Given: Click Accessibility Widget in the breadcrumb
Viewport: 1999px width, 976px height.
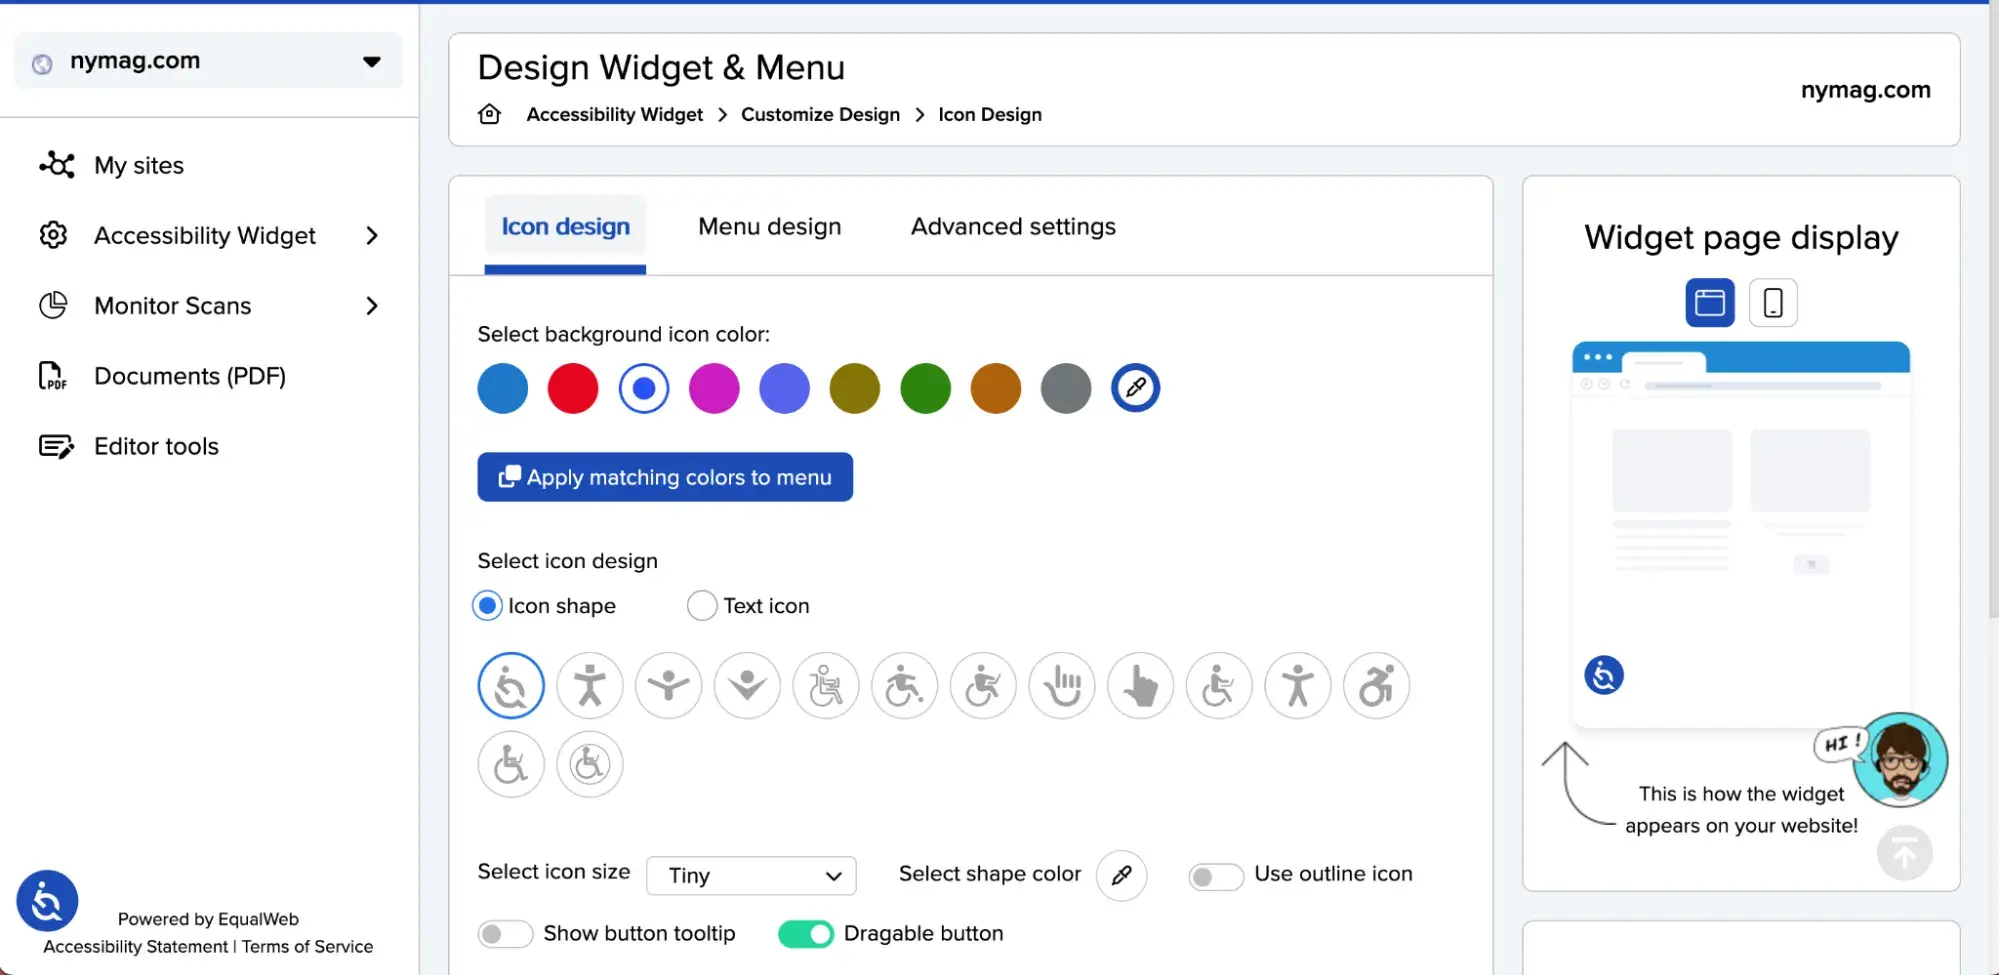Looking at the screenshot, I should point(614,115).
